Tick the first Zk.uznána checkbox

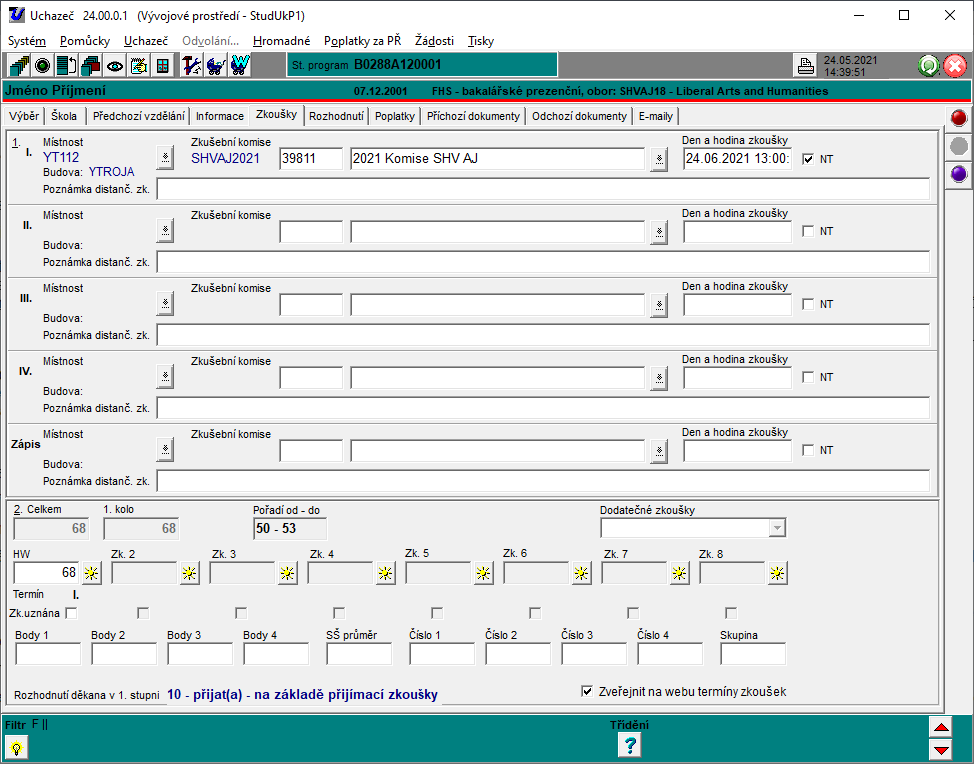coord(71,612)
